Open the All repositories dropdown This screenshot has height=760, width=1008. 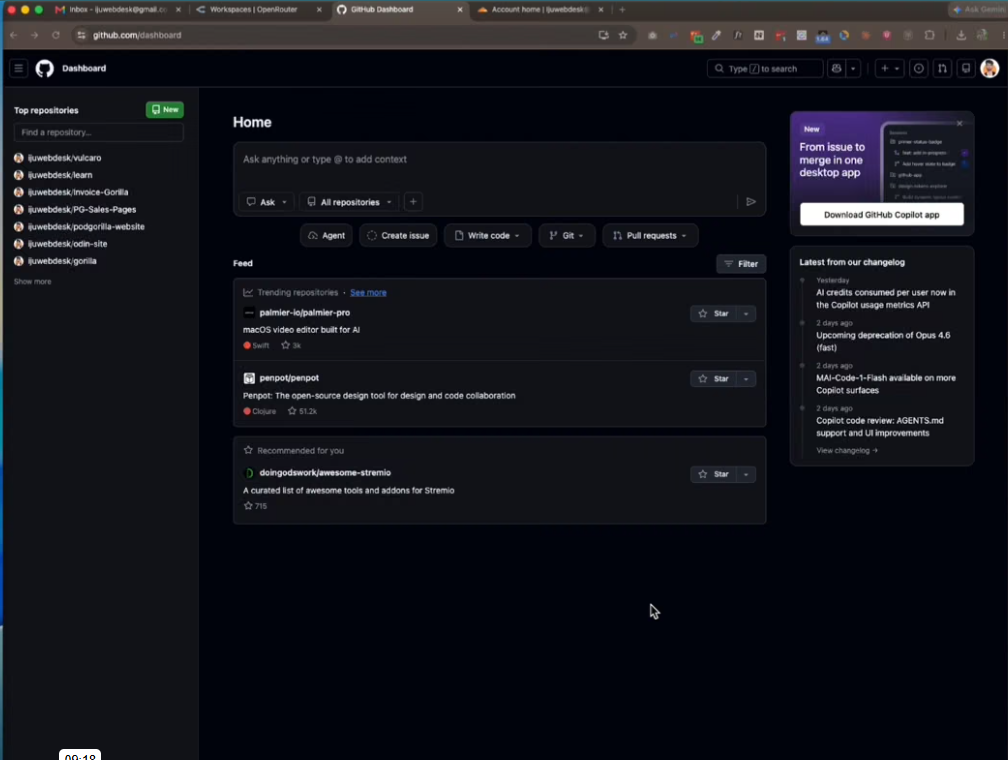click(x=350, y=202)
